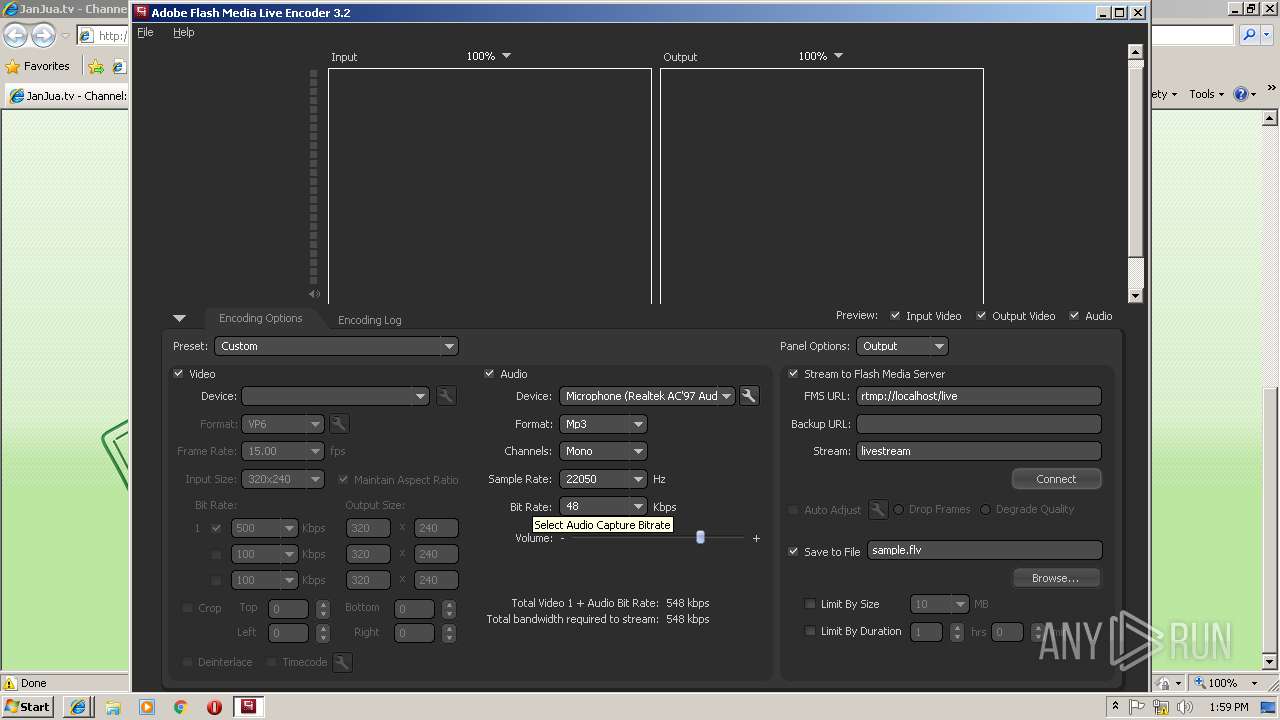Toggle Output Video preview checkbox
The width and height of the screenshot is (1280, 720).
(982, 316)
